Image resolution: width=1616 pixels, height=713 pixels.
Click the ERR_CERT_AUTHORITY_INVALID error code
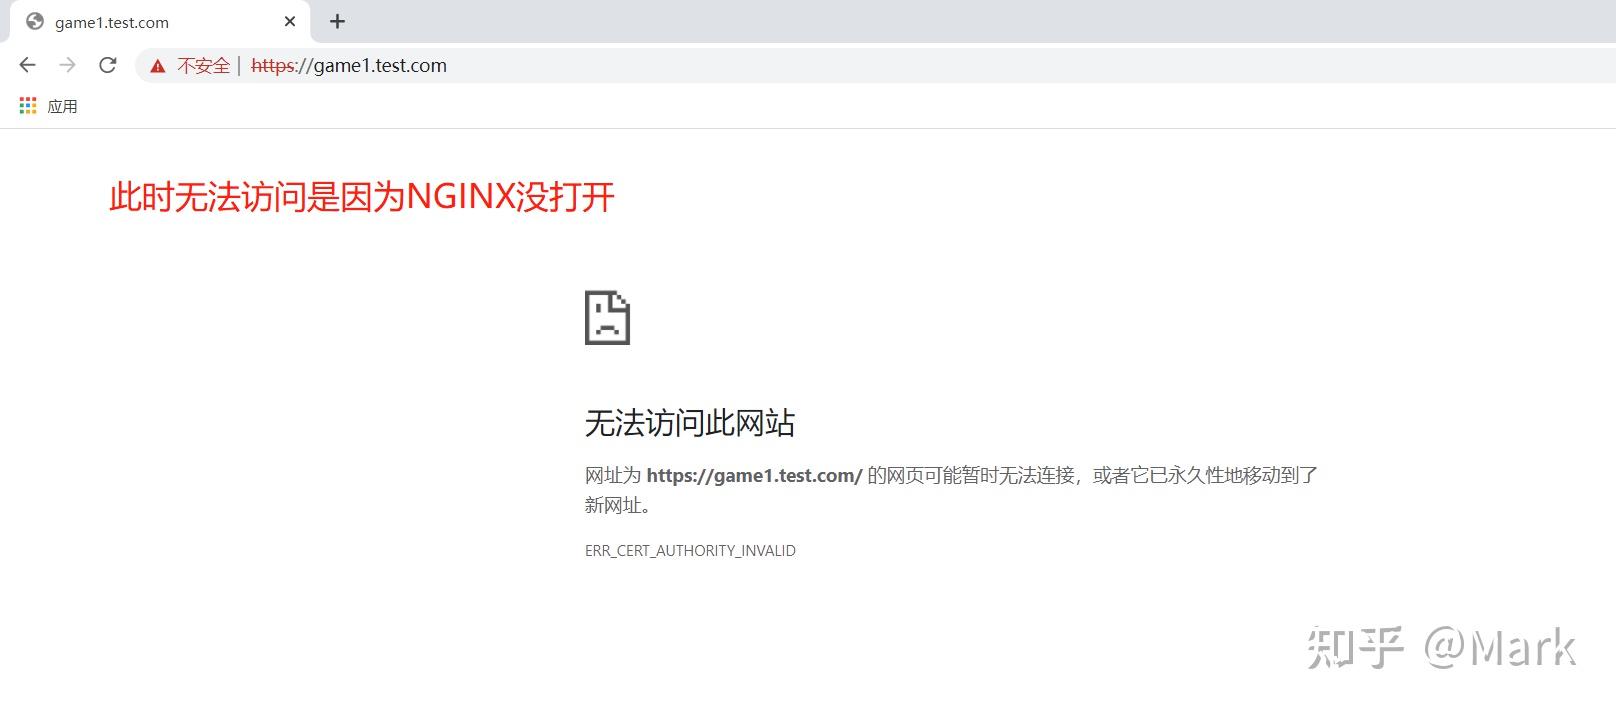(x=690, y=551)
